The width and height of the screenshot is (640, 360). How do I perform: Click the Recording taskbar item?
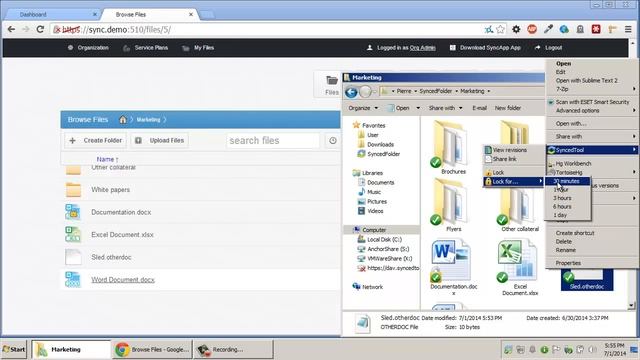233,349
